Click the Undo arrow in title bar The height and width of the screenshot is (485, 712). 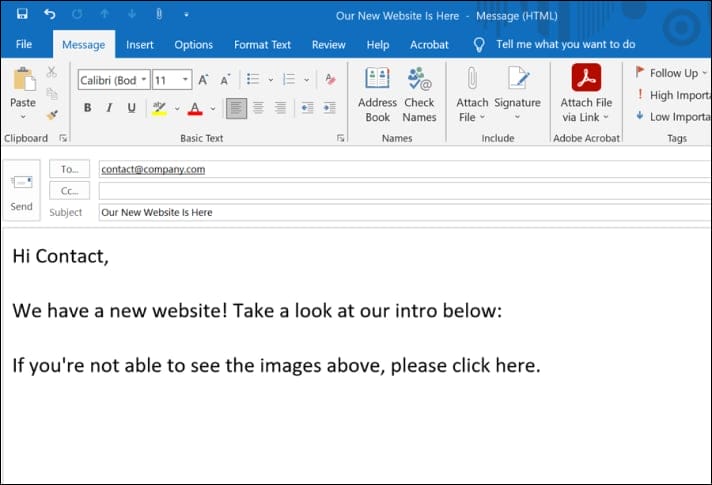click(x=50, y=14)
